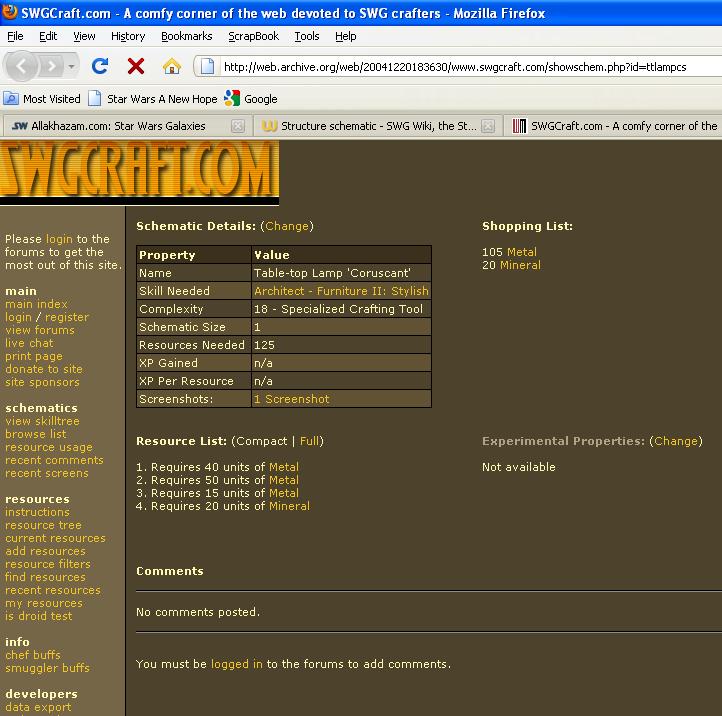Open the '1 Screenshot' link
This screenshot has width=722, height=716.
(x=291, y=399)
